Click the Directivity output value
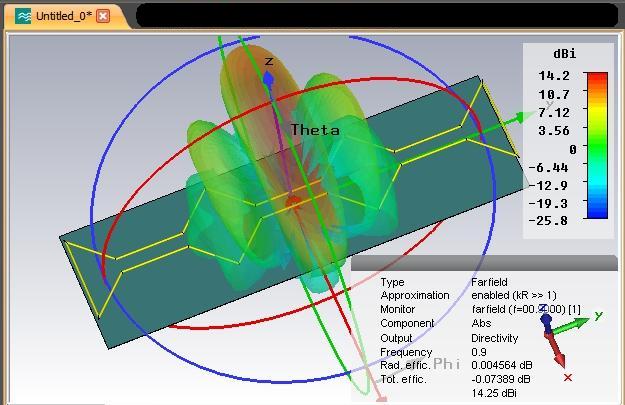The height and width of the screenshot is (405, 625). click(x=495, y=338)
